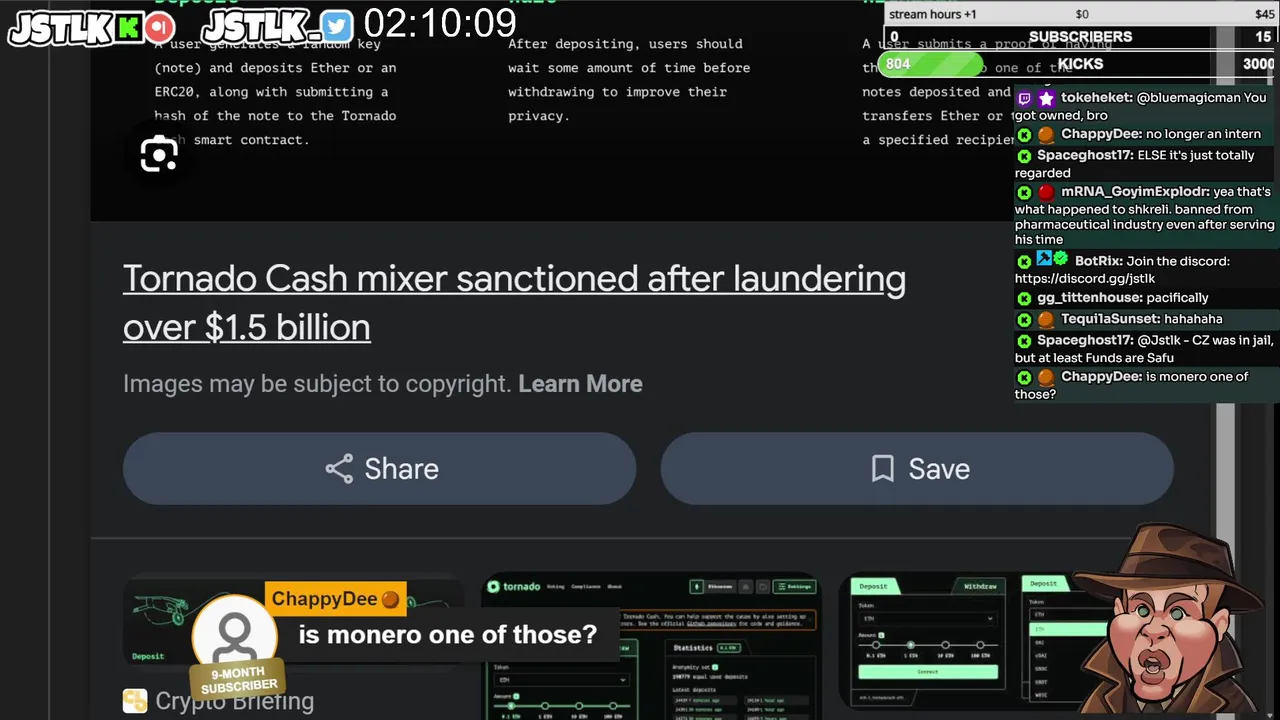Click the Twitter bird icon in overlay
Image resolution: width=1280 pixels, height=720 pixels.
pyautogui.click(x=337, y=27)
